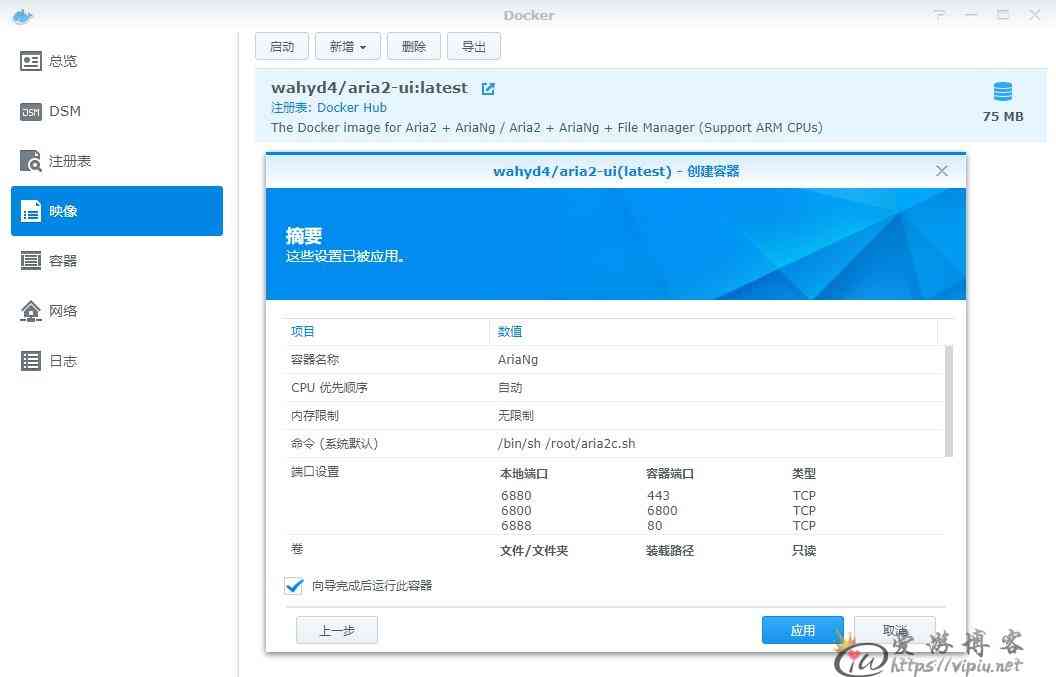The image size is (1056, 677).
Task: Select the AriaNg container name value
Action: tap(518, 360)
